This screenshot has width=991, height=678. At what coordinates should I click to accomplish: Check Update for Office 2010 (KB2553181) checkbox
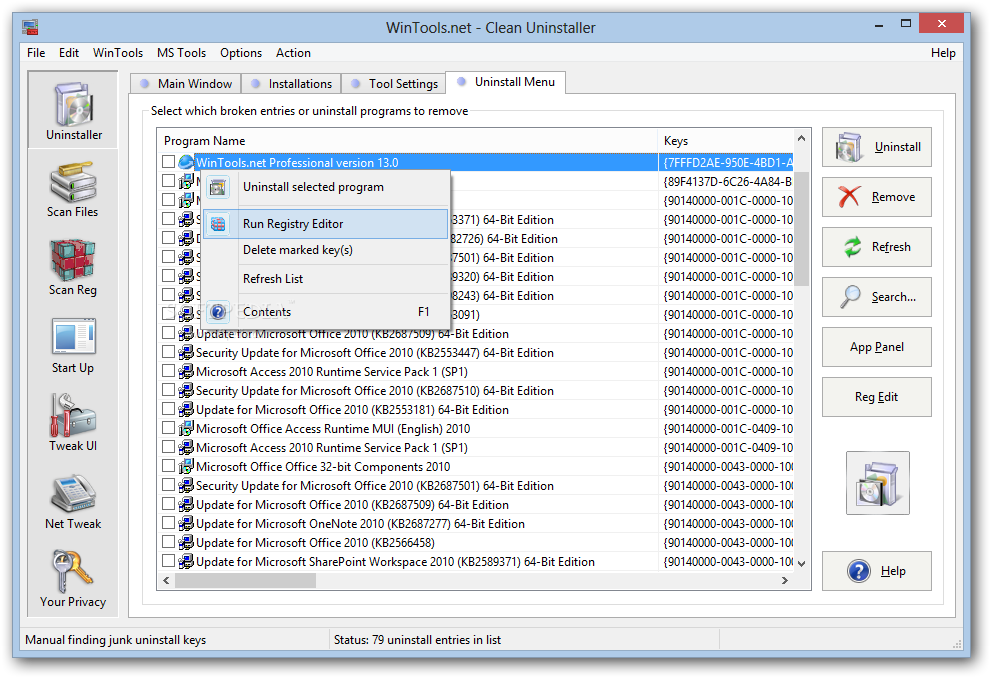pos(168,409)
